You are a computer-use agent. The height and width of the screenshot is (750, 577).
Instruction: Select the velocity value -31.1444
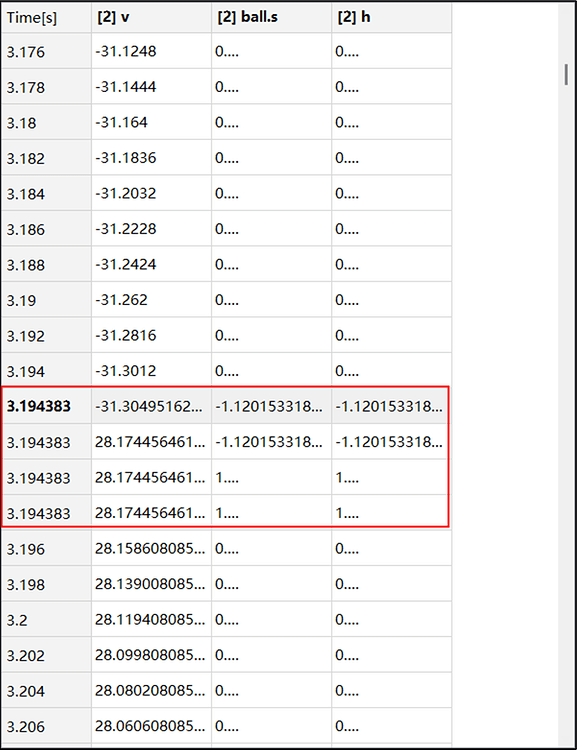[152, 87]
